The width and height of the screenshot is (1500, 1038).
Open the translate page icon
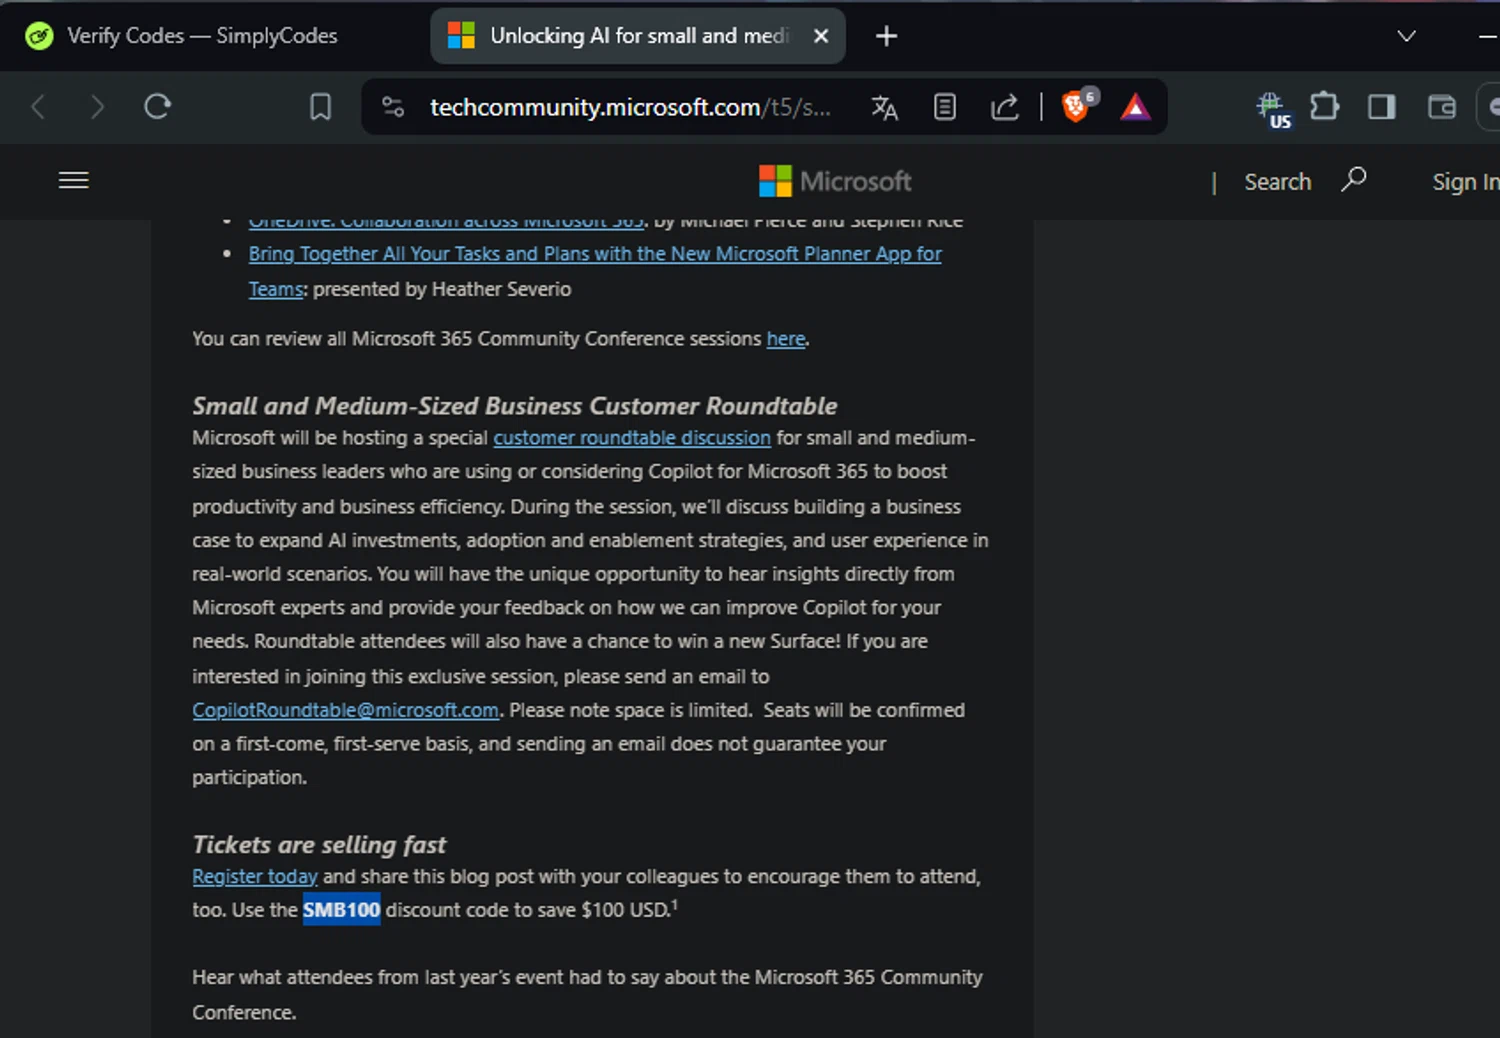point(884,107)
